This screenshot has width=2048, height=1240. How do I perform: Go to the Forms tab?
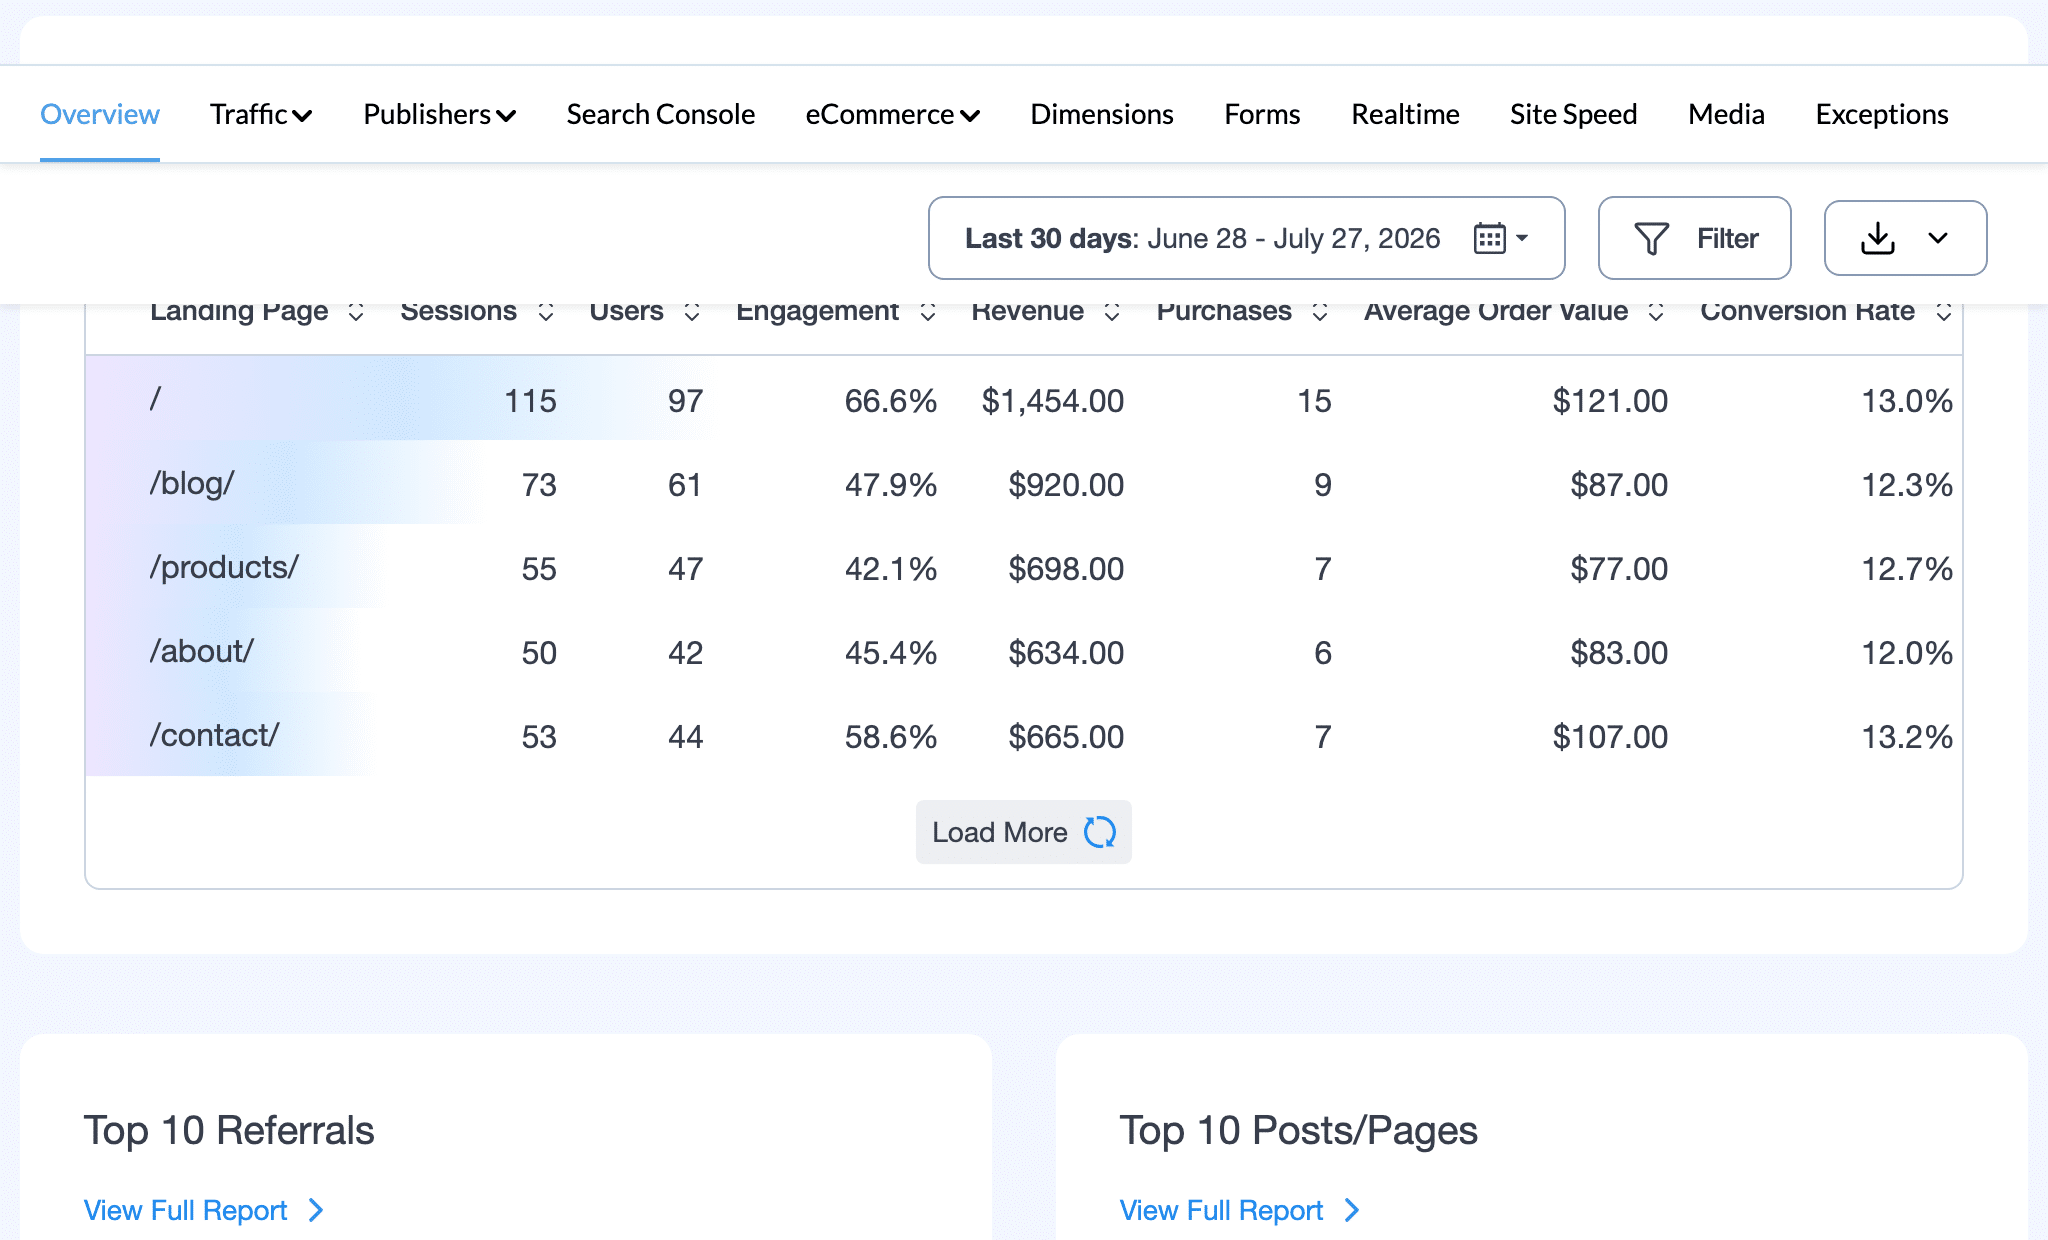pos(1263,114)
